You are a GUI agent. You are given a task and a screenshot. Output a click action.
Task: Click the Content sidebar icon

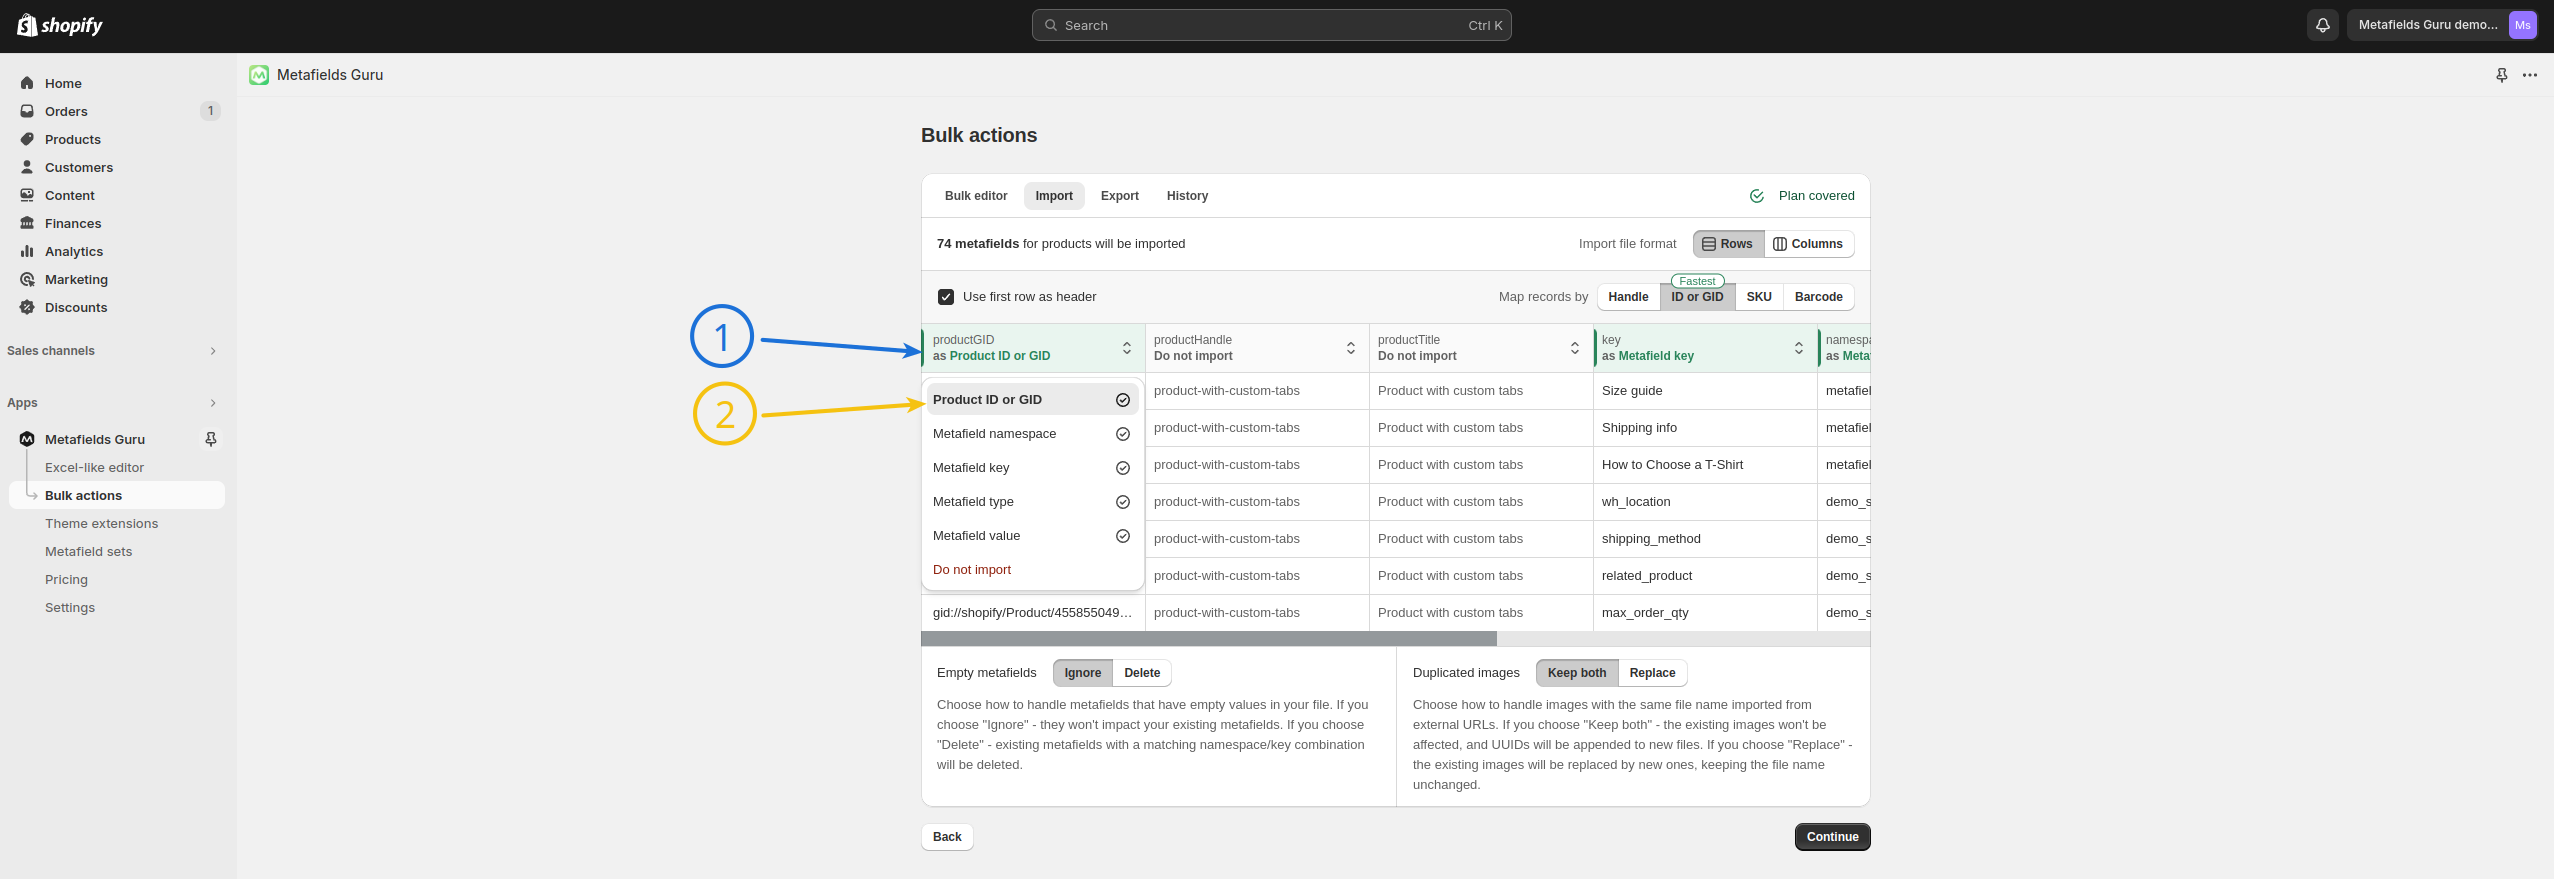coord(27,195)
